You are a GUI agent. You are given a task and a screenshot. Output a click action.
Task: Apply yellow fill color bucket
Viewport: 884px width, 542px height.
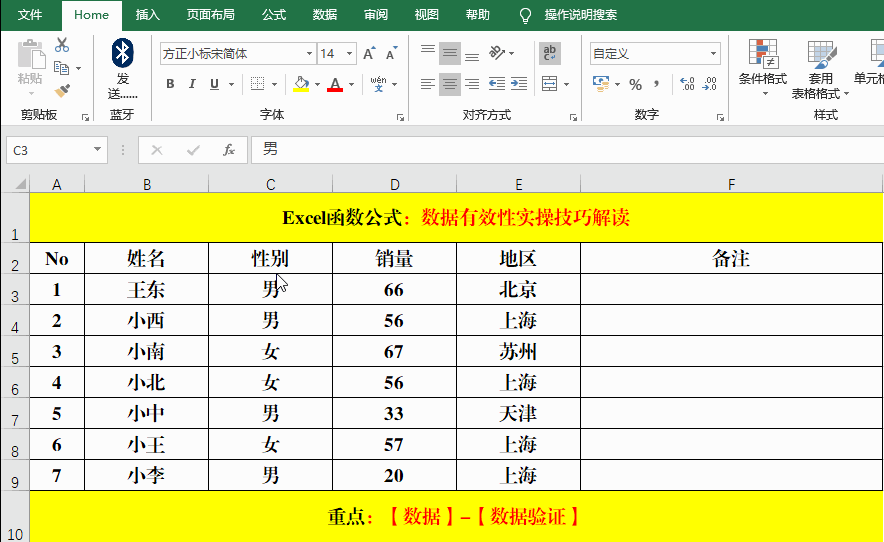coord(301,84)
